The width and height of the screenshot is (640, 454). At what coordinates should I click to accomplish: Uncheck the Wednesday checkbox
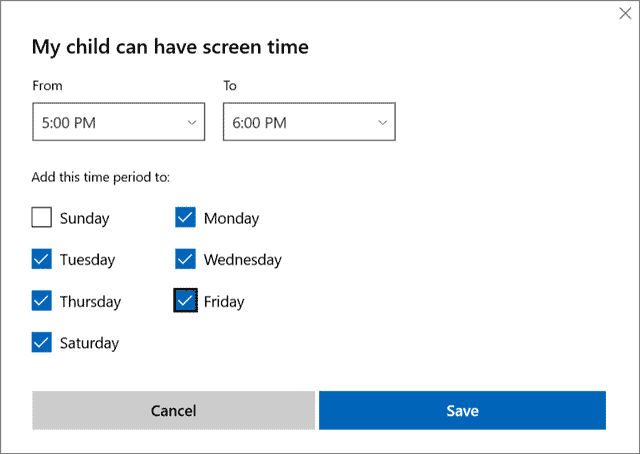click(185, 259)
